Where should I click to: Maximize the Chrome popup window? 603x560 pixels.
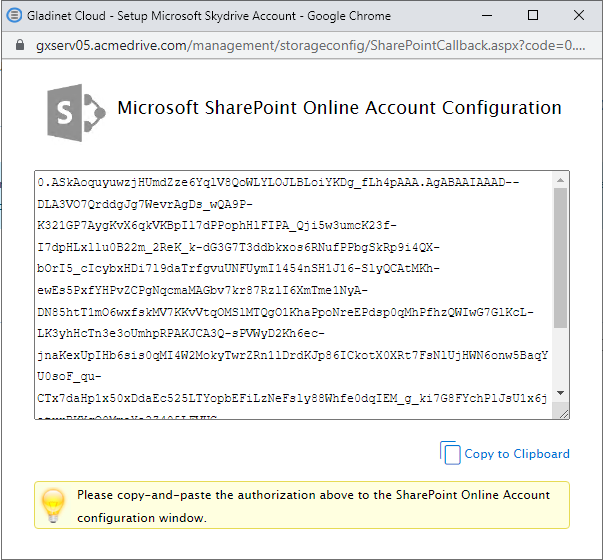pyautogui.click(x=533, y=15)
